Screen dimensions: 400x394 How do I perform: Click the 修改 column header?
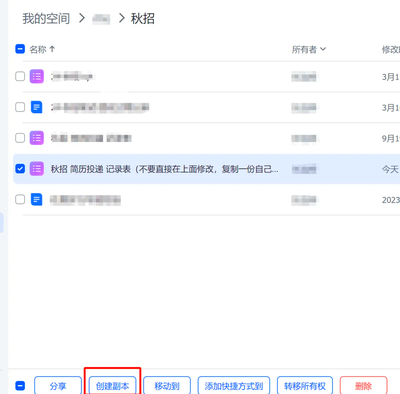(x=391, y=50)
